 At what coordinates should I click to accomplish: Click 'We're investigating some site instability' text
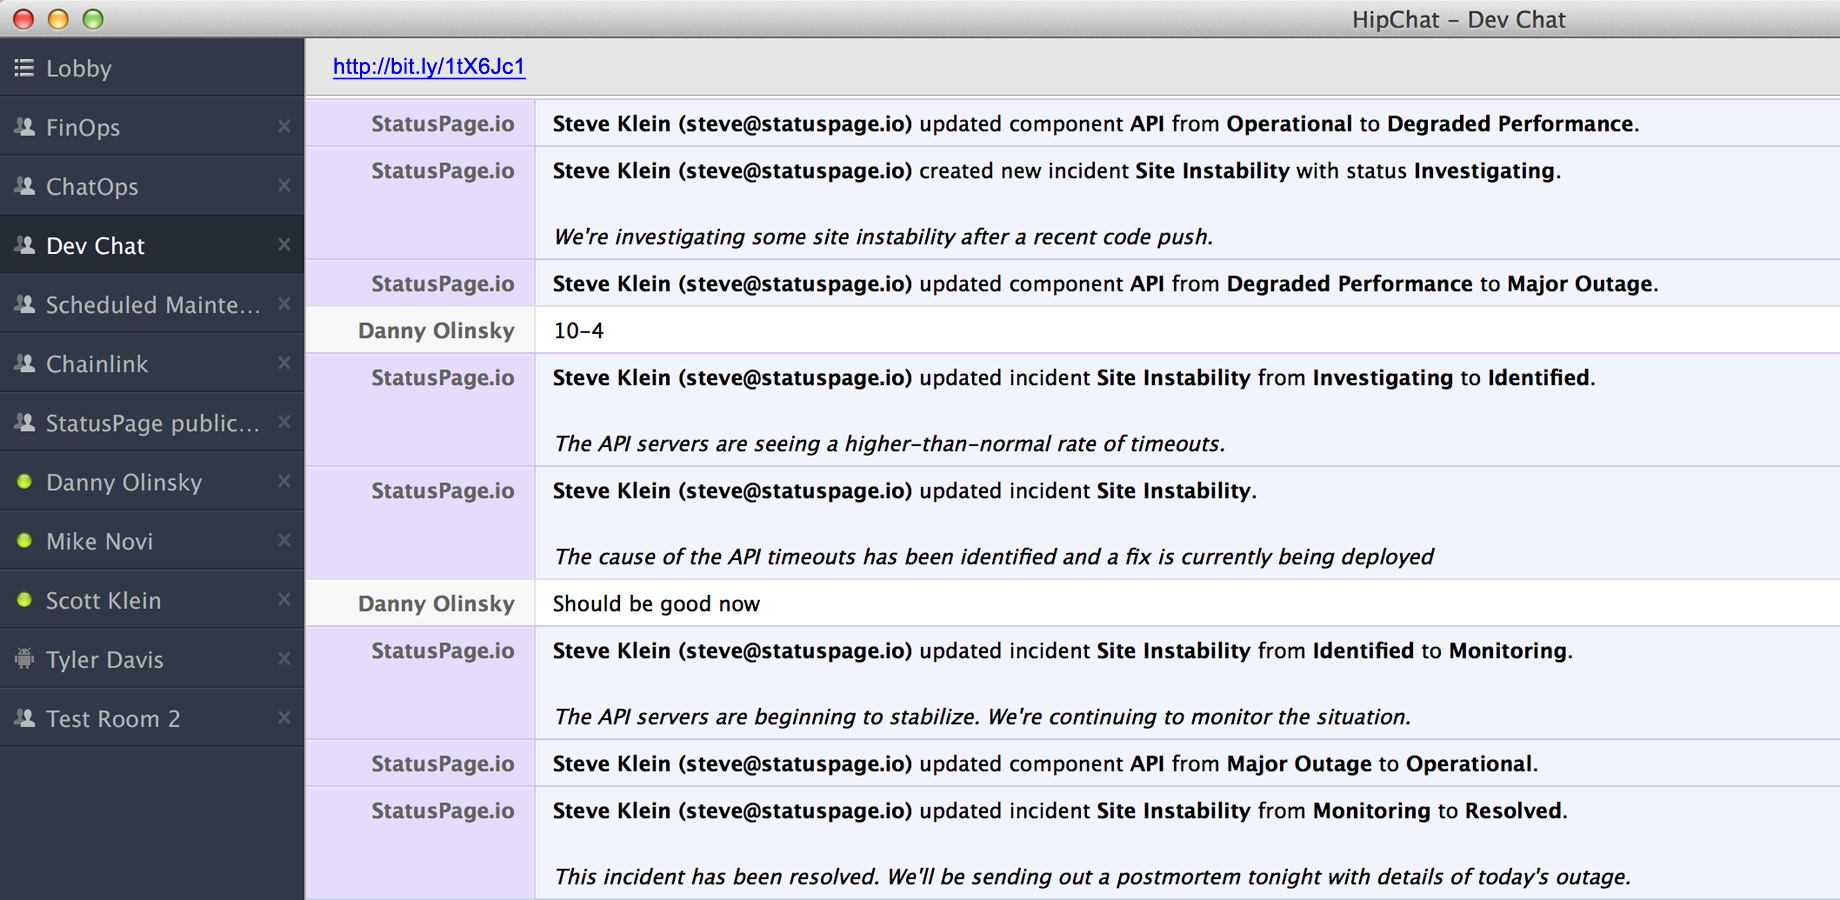pyautogui.click(x=883, y=237)
